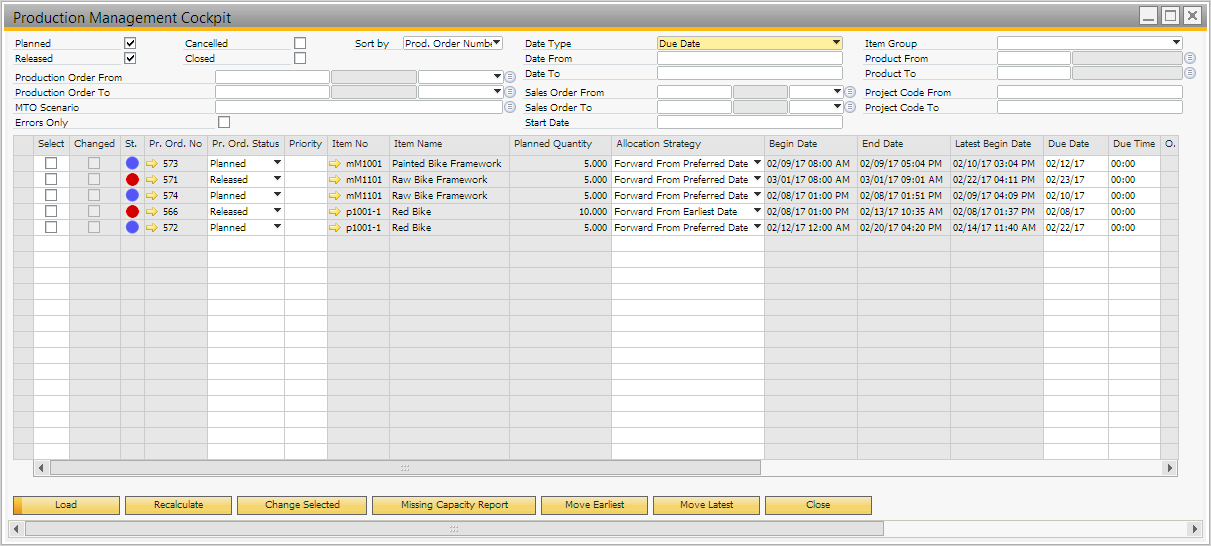Select the row checkbox for order 574

[x=51, y=195]
